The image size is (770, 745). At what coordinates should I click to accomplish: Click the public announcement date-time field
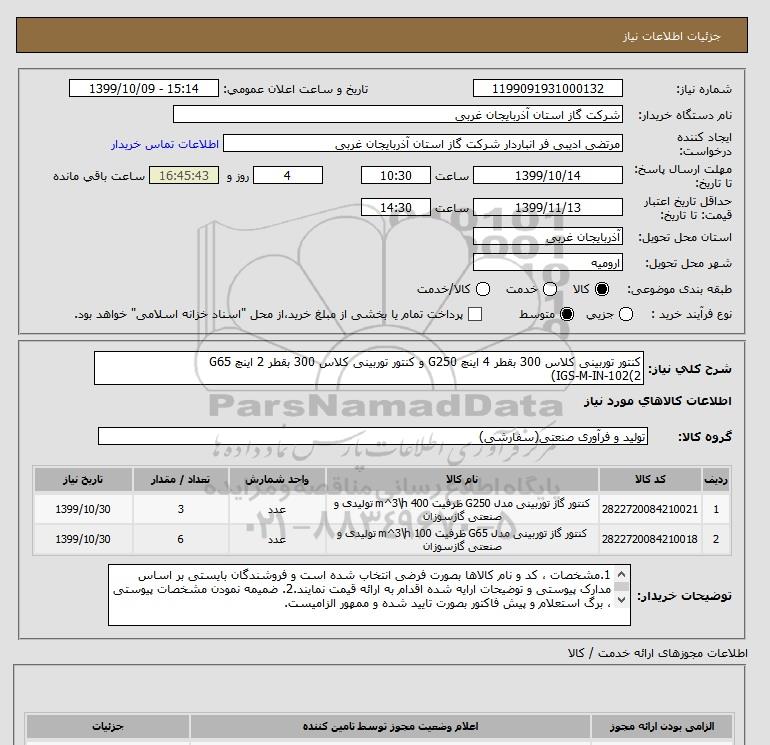click(144, 88)
